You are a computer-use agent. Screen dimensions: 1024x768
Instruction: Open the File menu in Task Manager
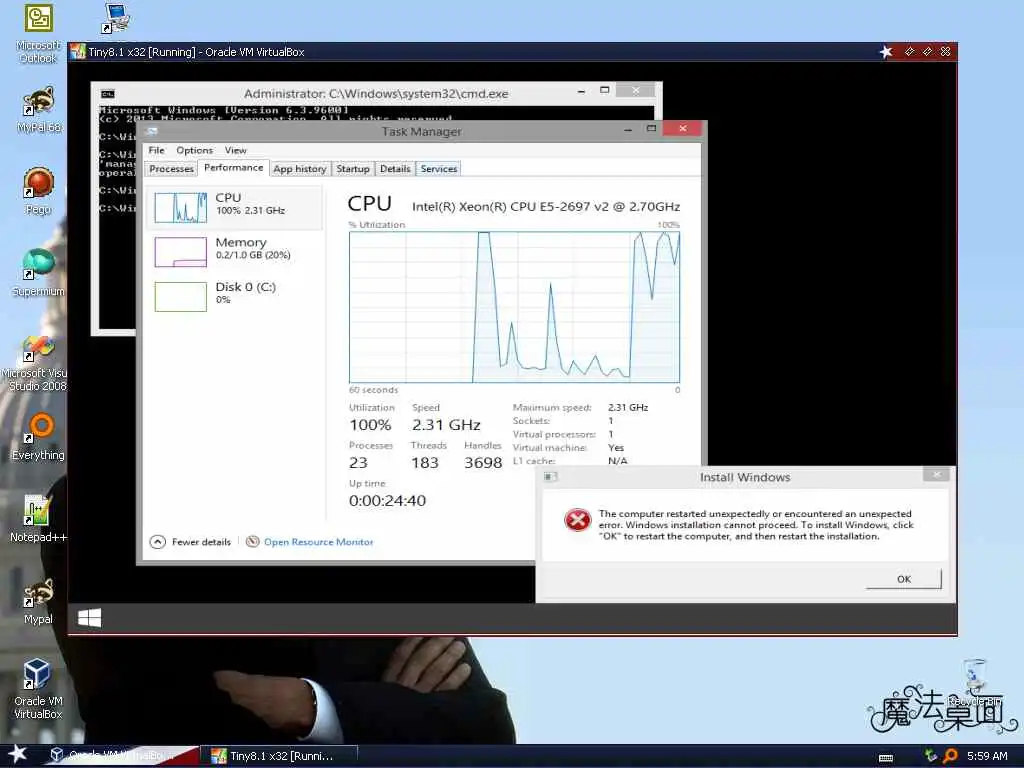pos(156,150)
